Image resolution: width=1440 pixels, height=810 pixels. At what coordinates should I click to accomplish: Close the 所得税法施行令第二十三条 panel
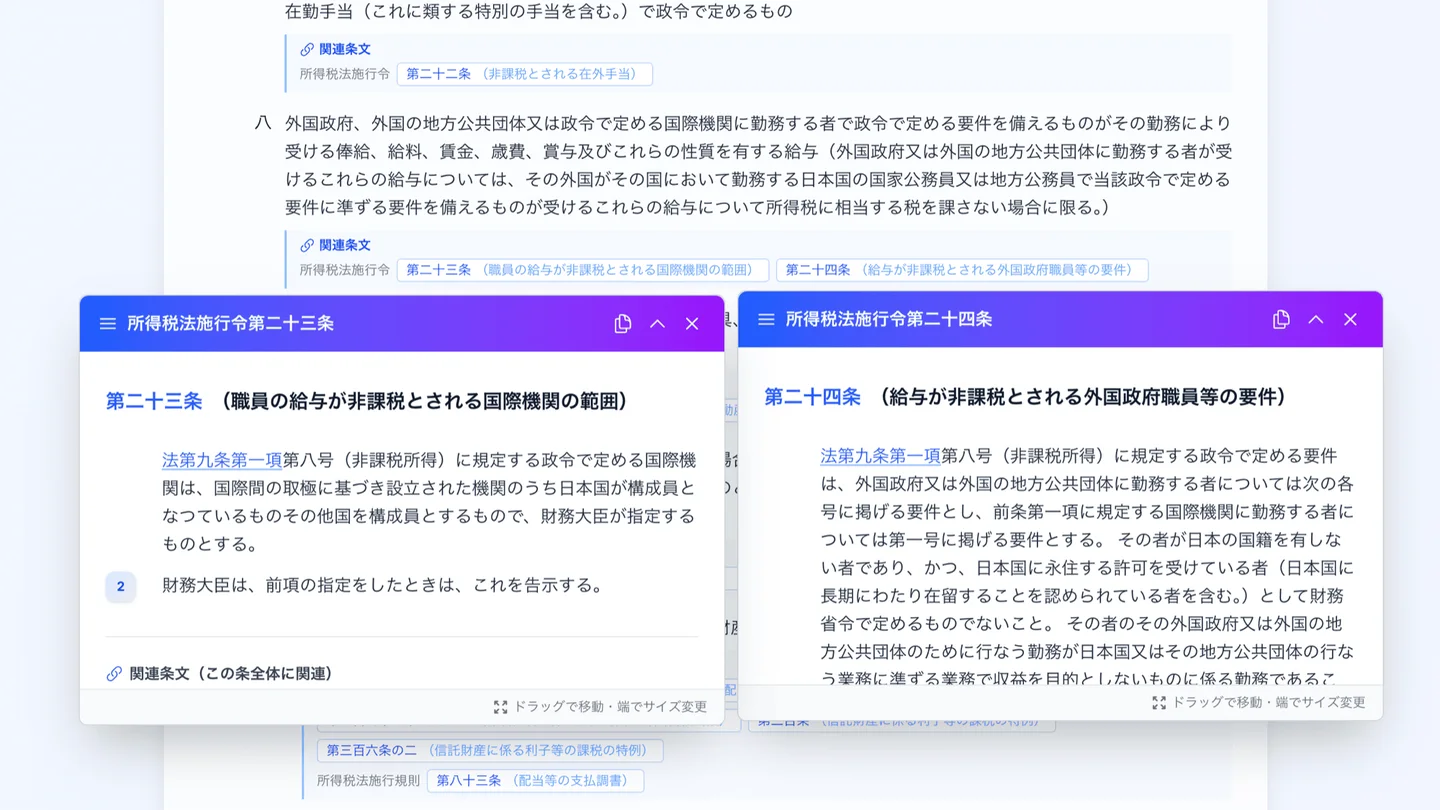coord(692,324)
